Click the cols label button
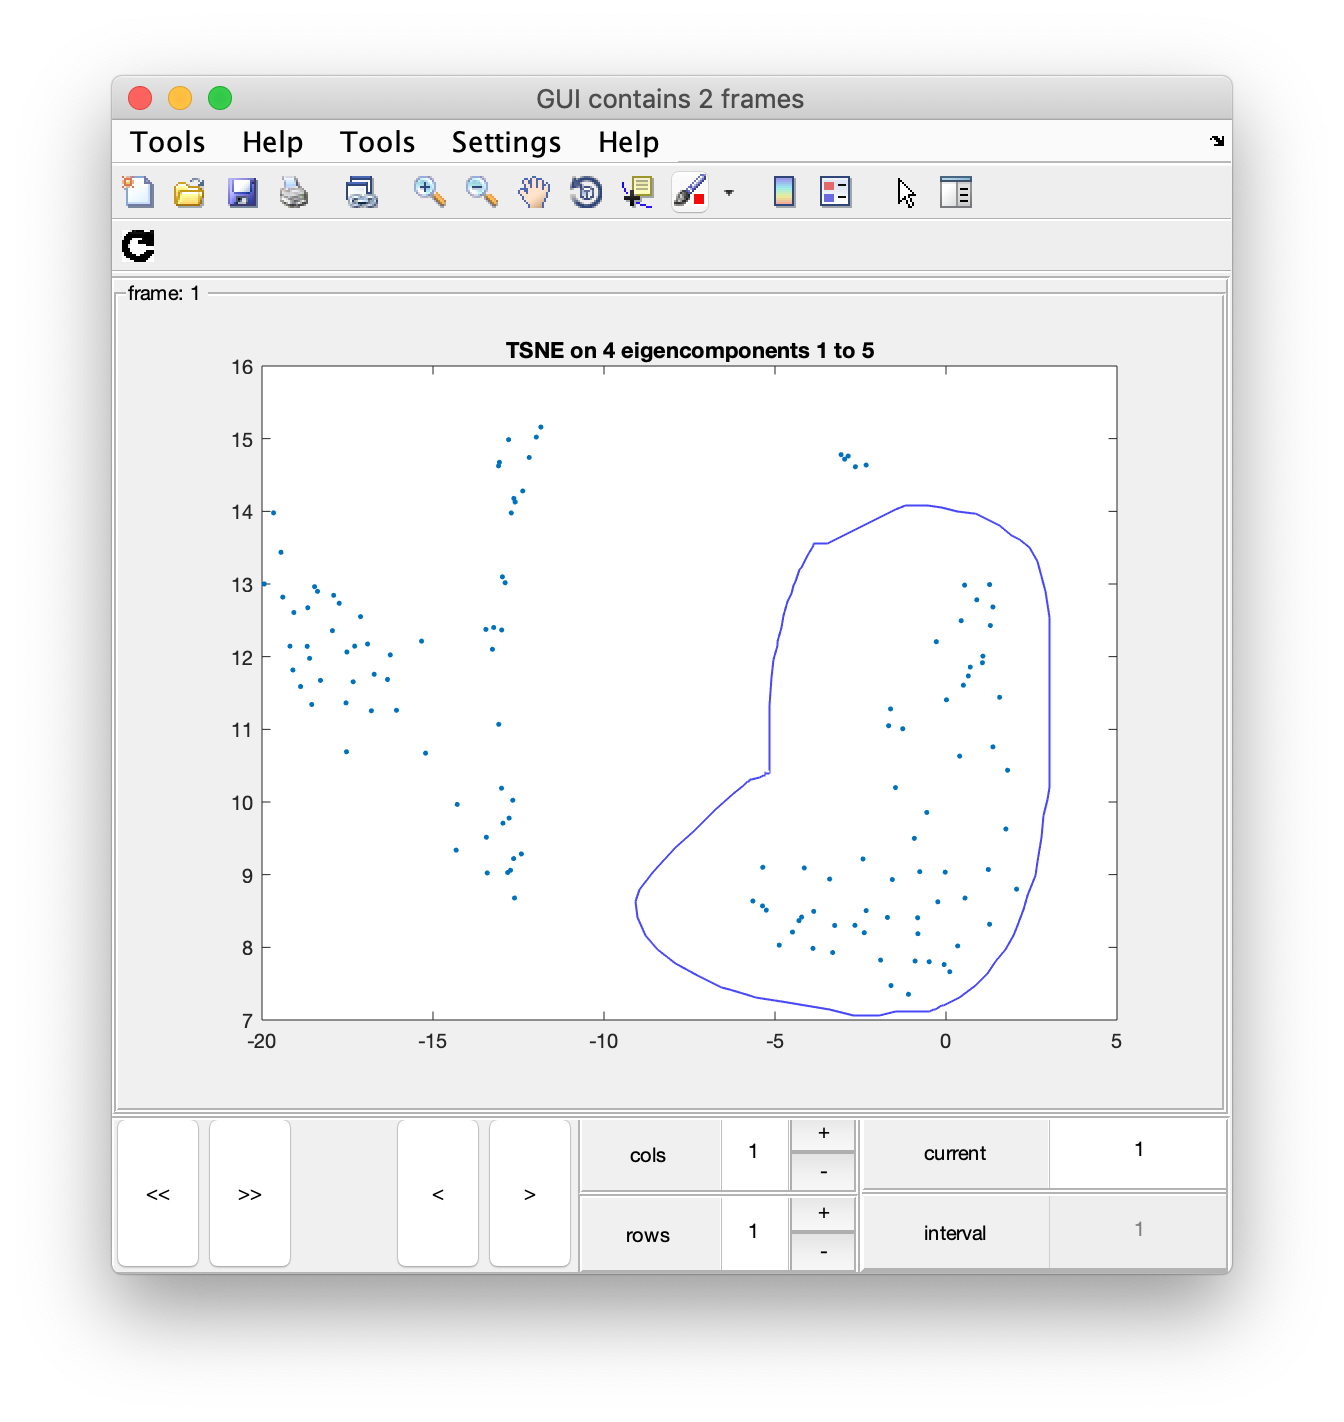Image resolution: width=1344 pixels, height=1422 pixels. (x=650, y=1155)
